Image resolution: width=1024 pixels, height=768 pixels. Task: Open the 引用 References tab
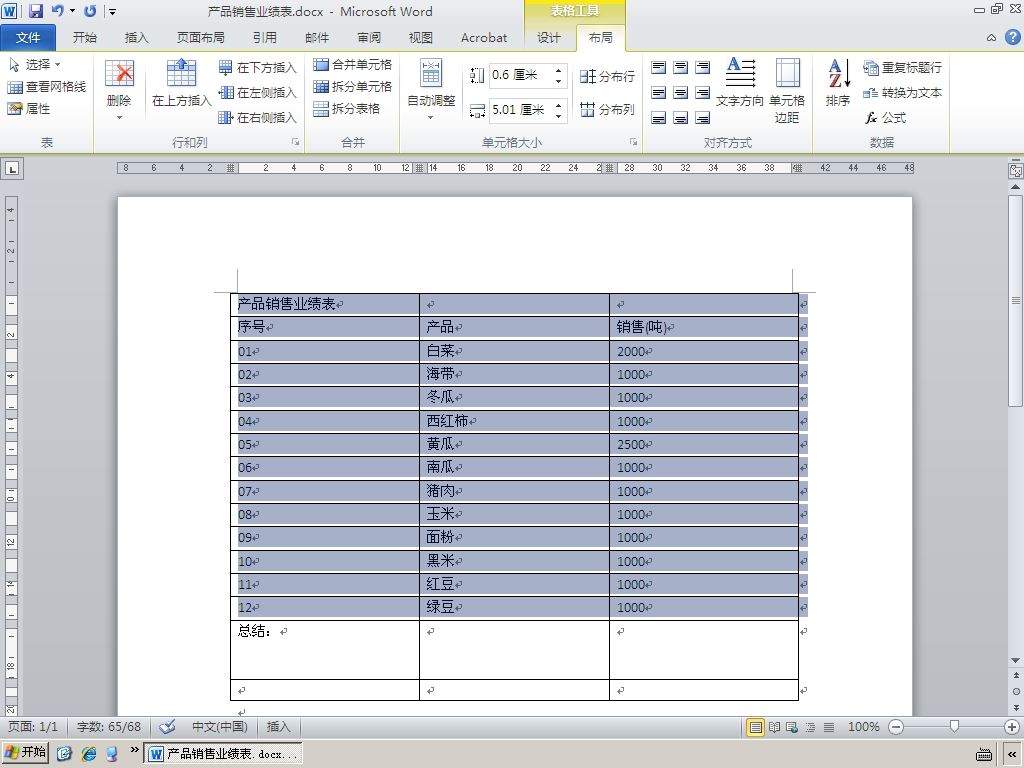(x=264, y=38)
